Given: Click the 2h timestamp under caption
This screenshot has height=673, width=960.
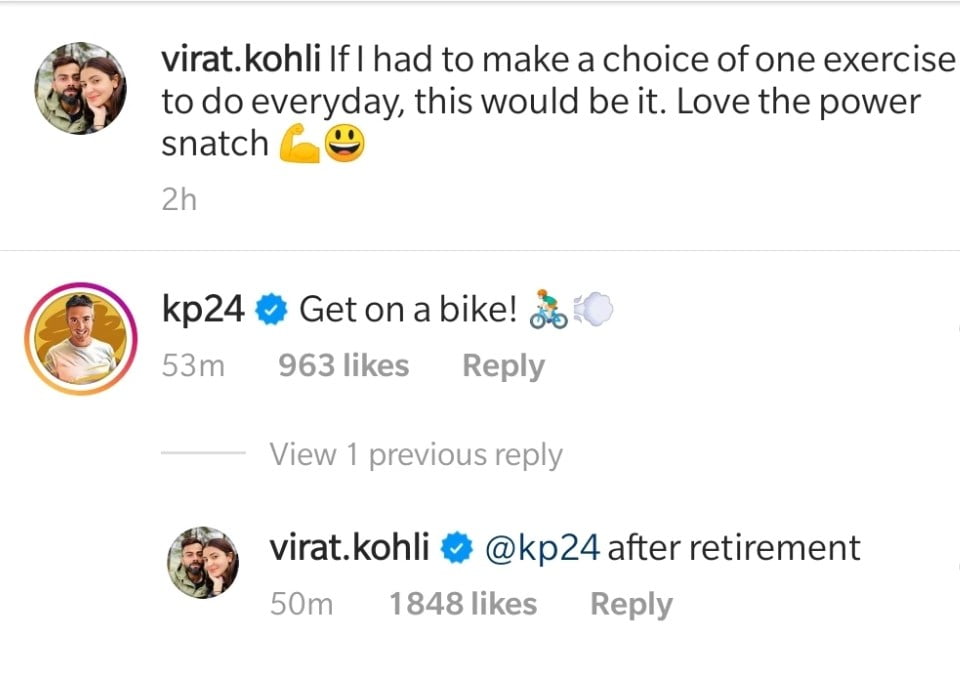Looking at the screenshot, I should coord(179,200).
